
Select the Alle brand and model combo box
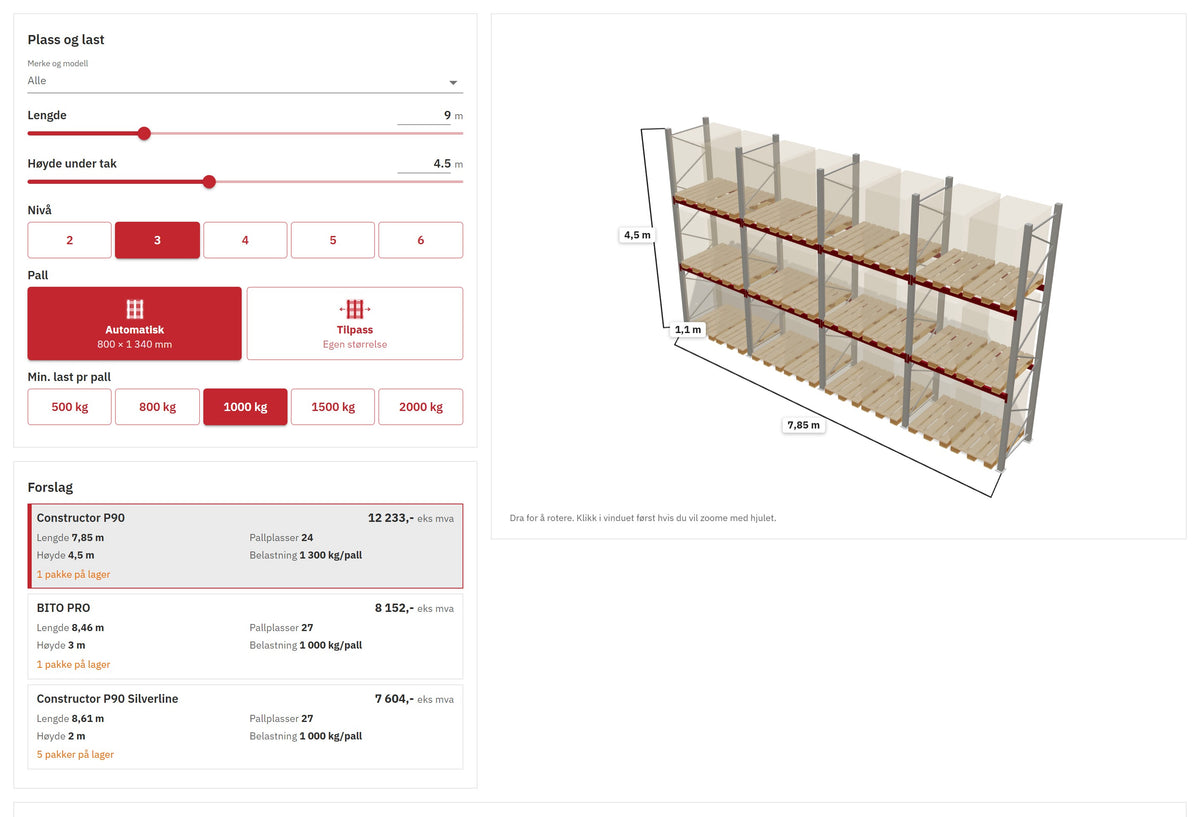pyautogui.click(x=245, y=81)
